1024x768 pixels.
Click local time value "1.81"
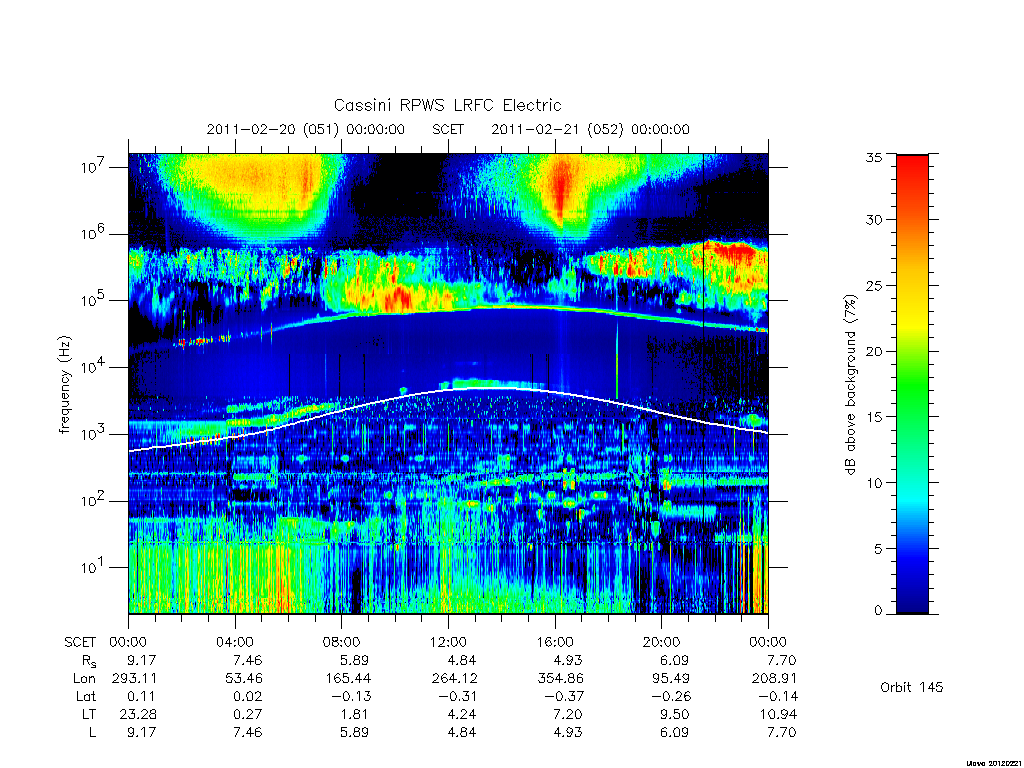click(x=355, y=714)
